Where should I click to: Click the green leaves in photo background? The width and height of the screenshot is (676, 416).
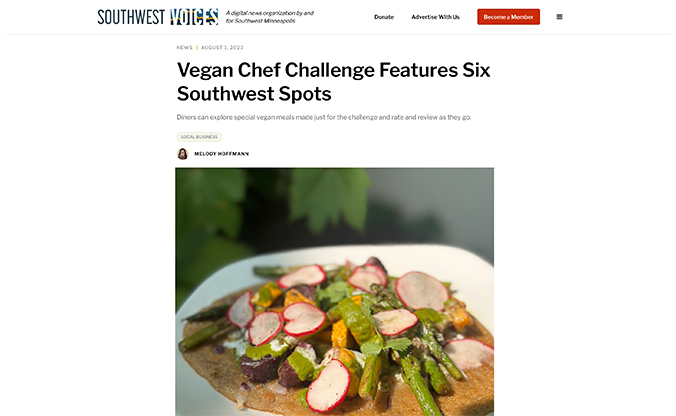pos(330,199)
